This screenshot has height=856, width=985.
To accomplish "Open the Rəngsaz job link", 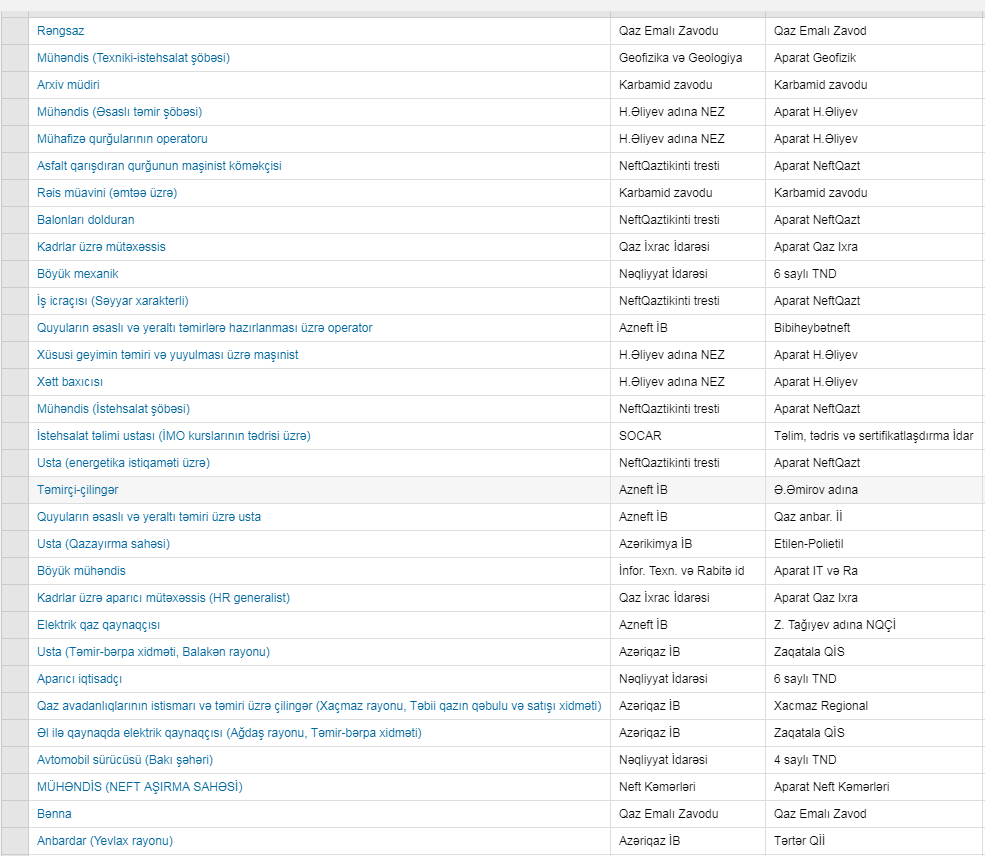I will coord(60,31).
